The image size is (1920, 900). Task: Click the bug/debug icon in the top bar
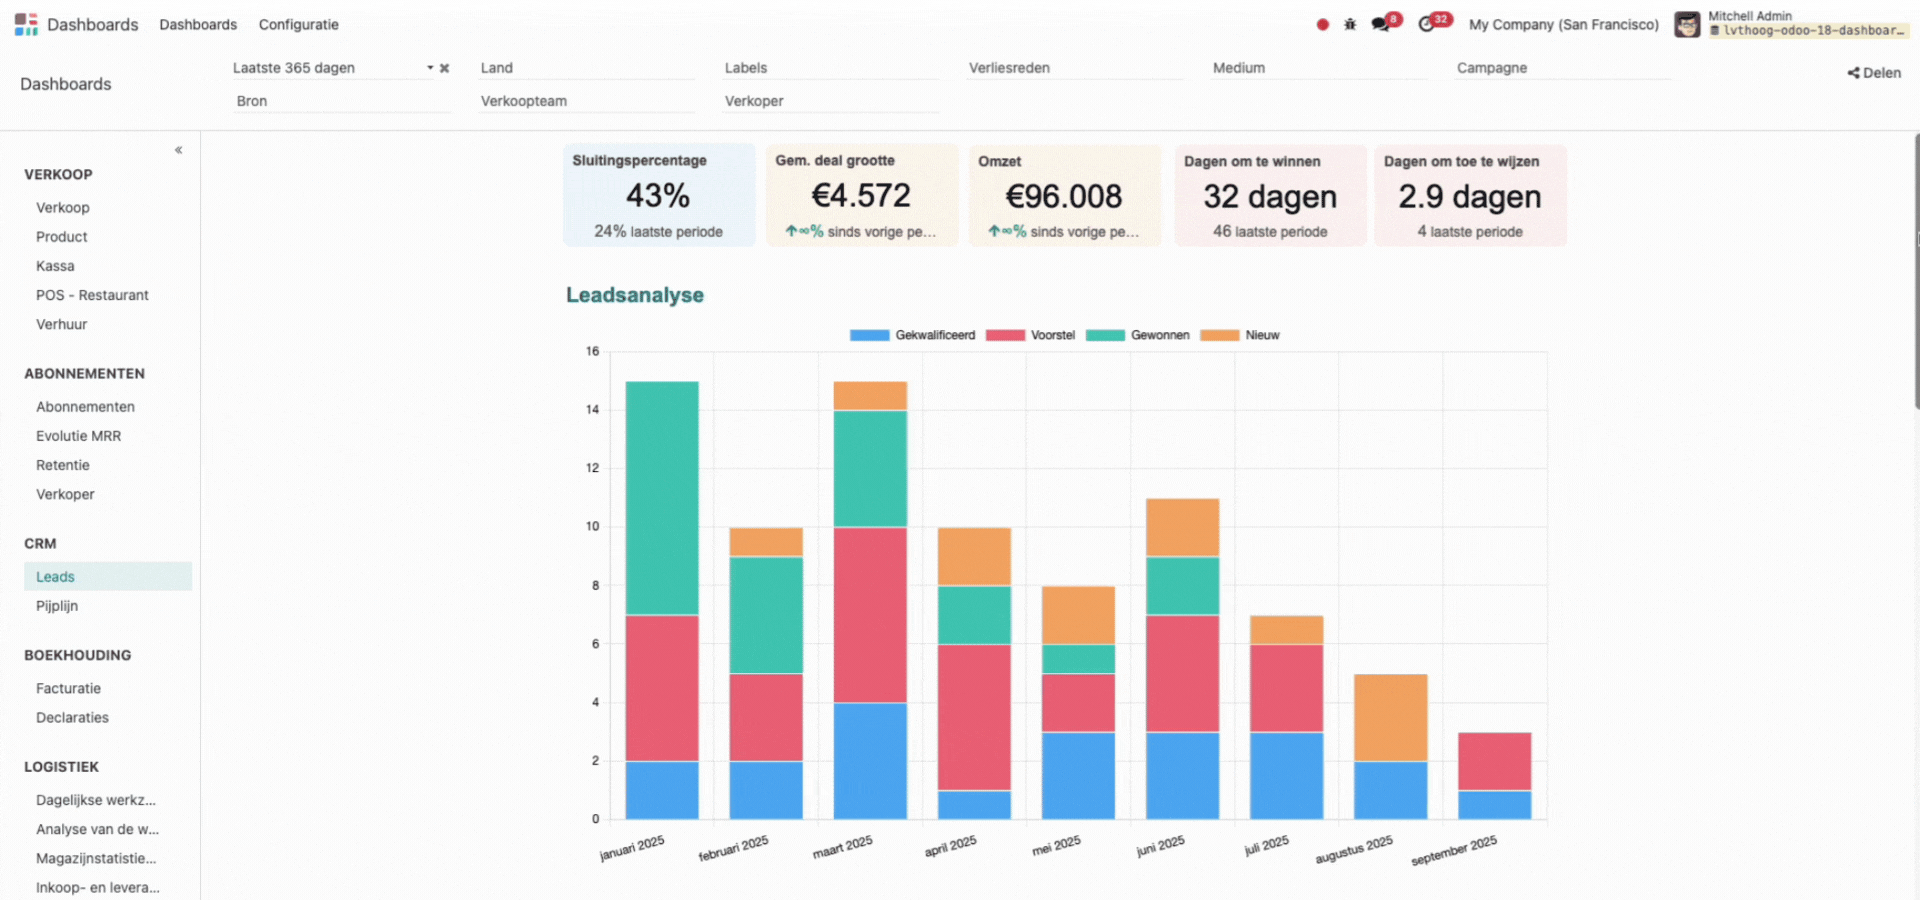click(1349, 23)
